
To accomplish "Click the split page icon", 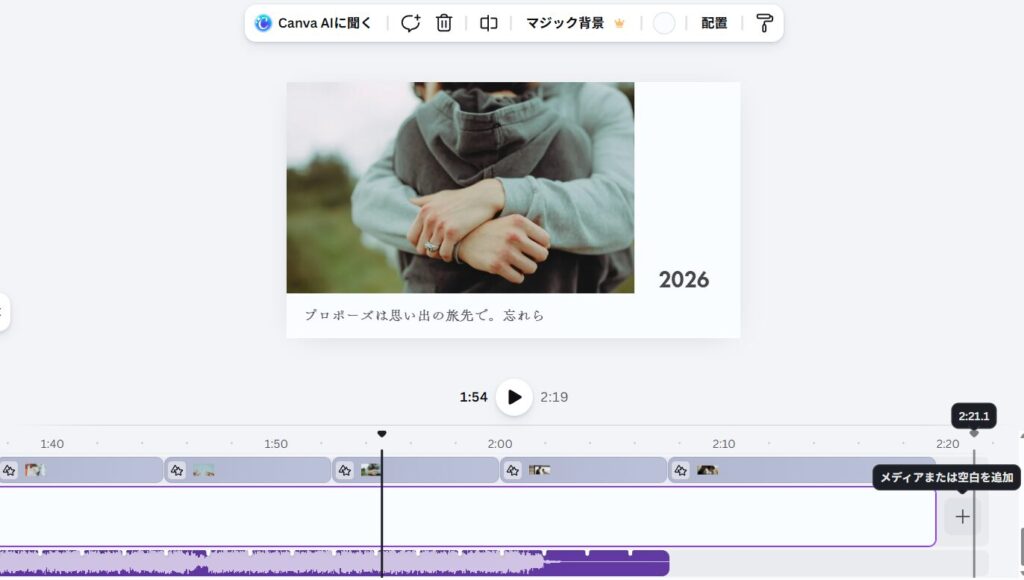I will 488,23.
